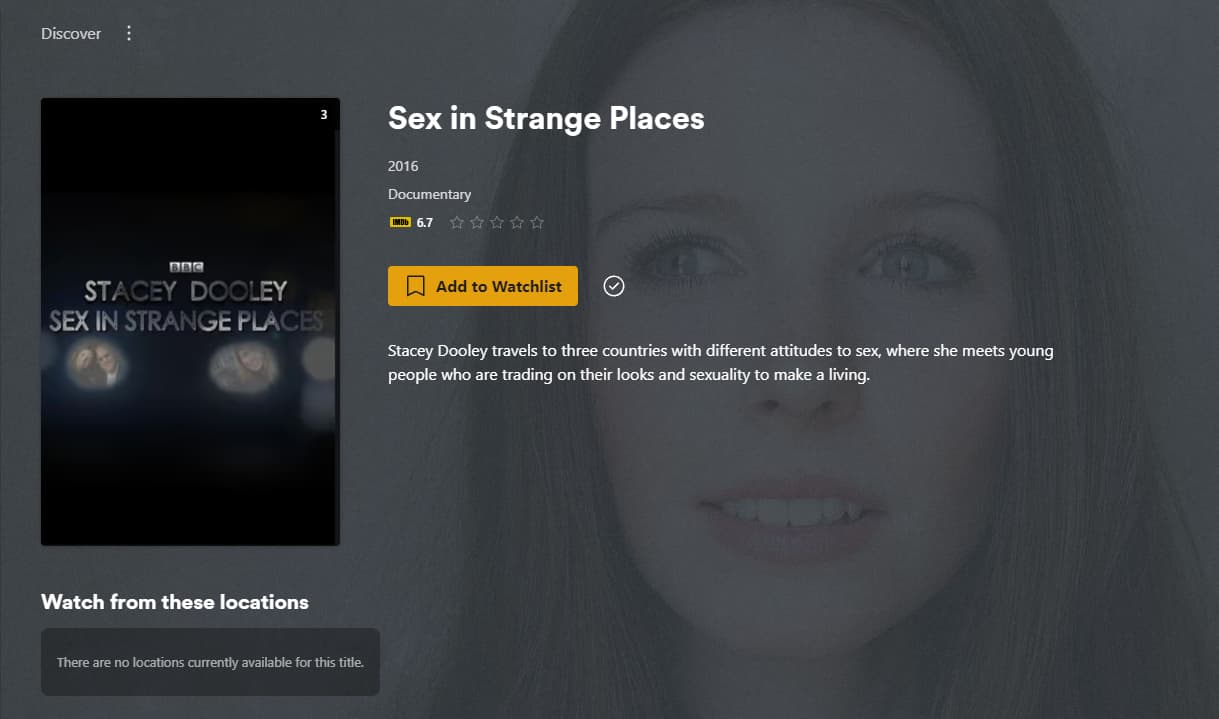Rate the title four stars
Viewport: 1219px width, 719px height.
point(517,222)
